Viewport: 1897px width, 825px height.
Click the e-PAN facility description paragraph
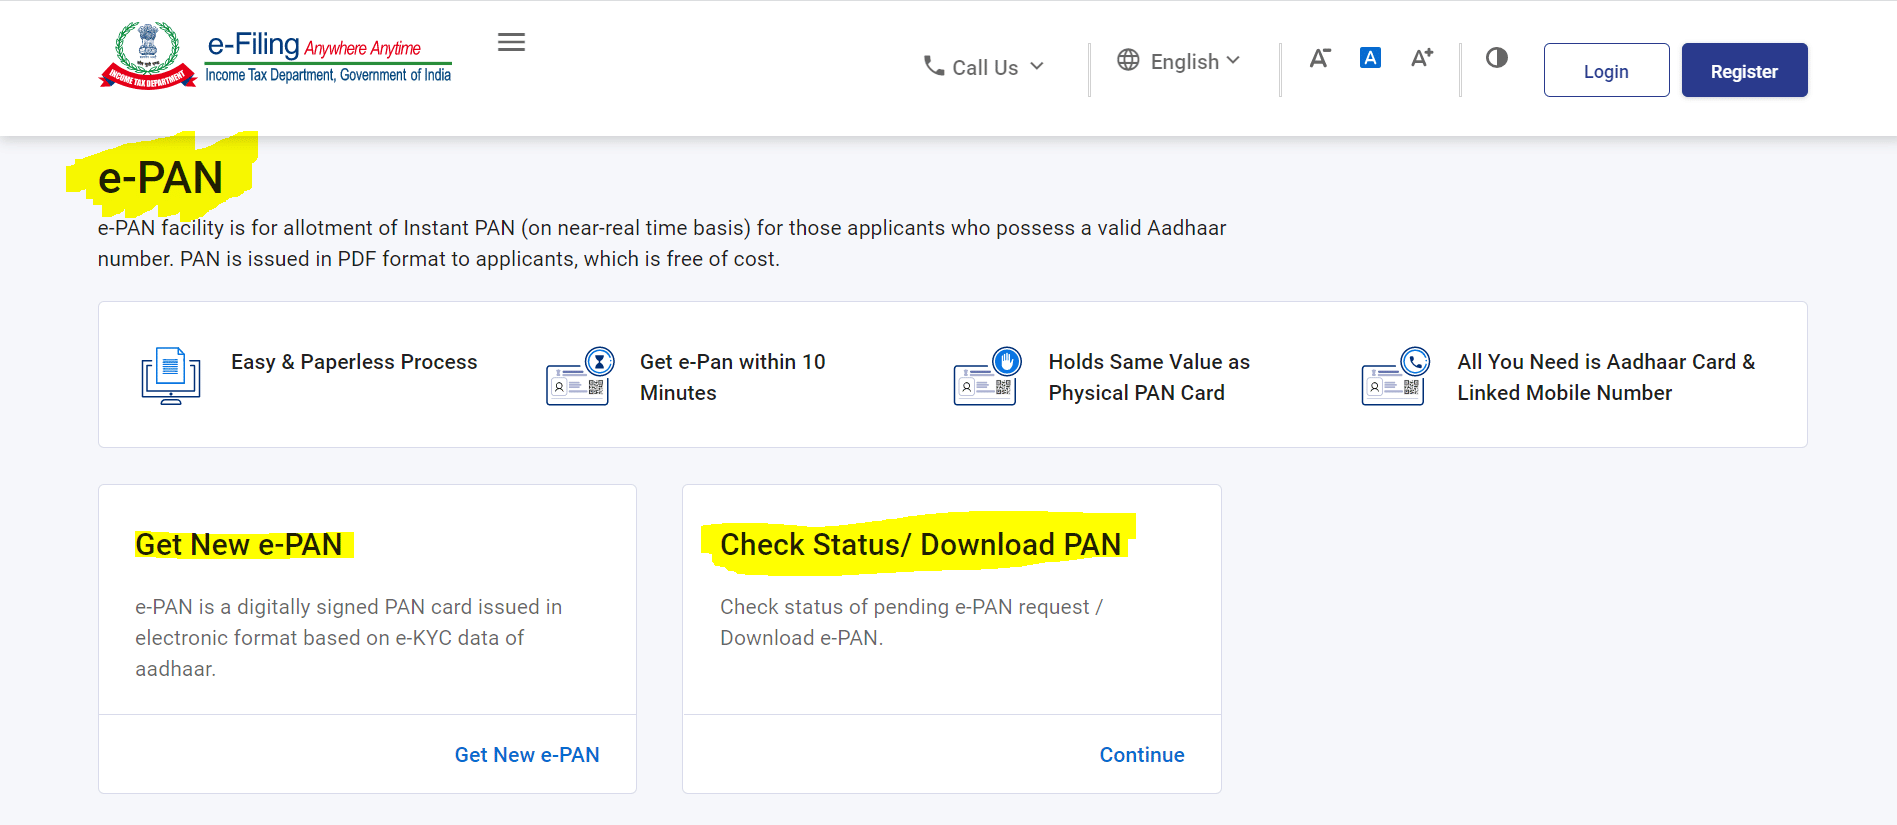pos(662,243)
